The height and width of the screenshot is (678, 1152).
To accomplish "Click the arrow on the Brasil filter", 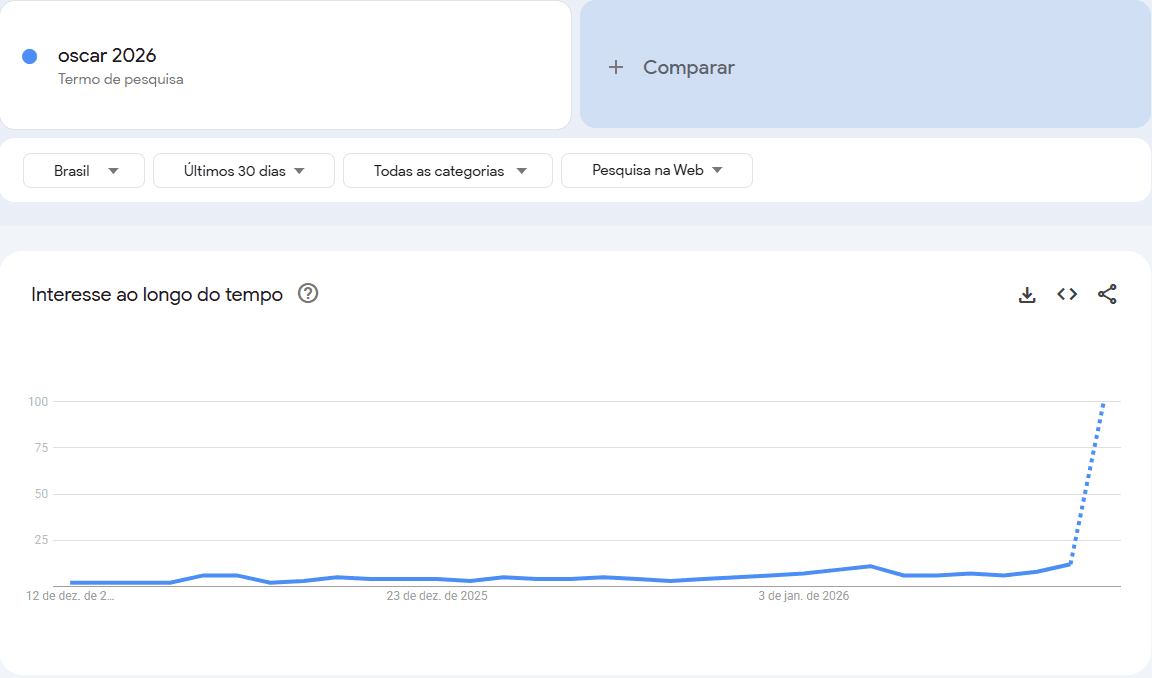I will tap(113, 171).
